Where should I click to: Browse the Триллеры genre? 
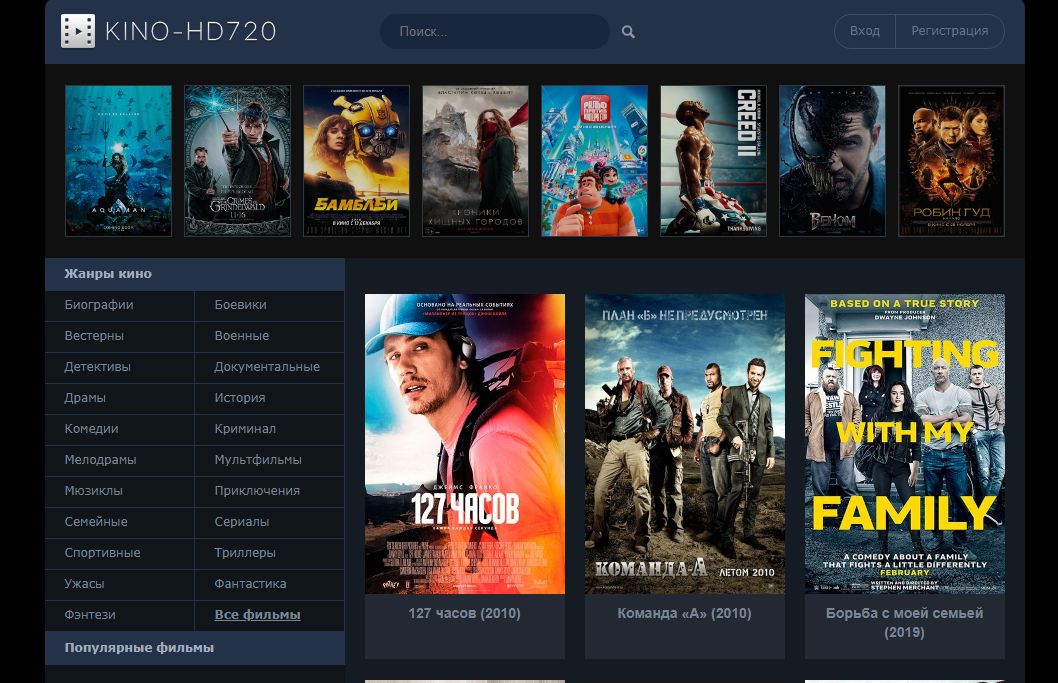pos(245,553)
